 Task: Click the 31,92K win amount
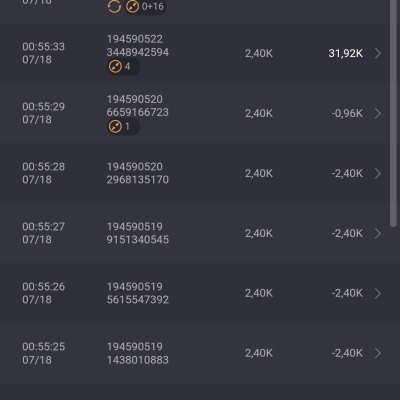[346, 53]
